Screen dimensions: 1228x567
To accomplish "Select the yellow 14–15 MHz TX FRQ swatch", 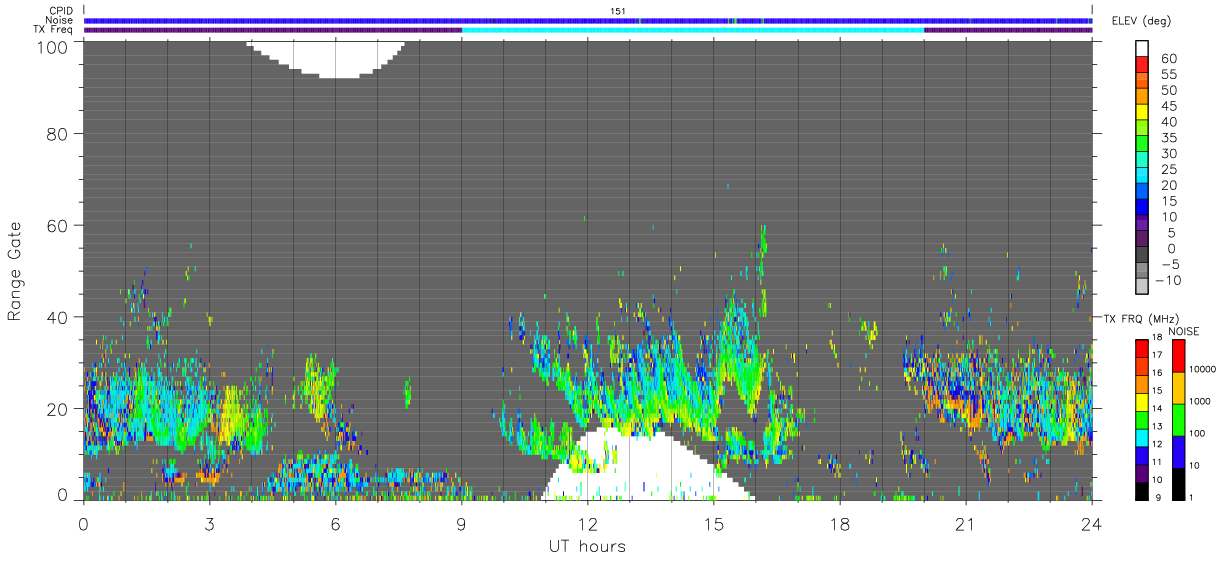I will coord(1142,400).
